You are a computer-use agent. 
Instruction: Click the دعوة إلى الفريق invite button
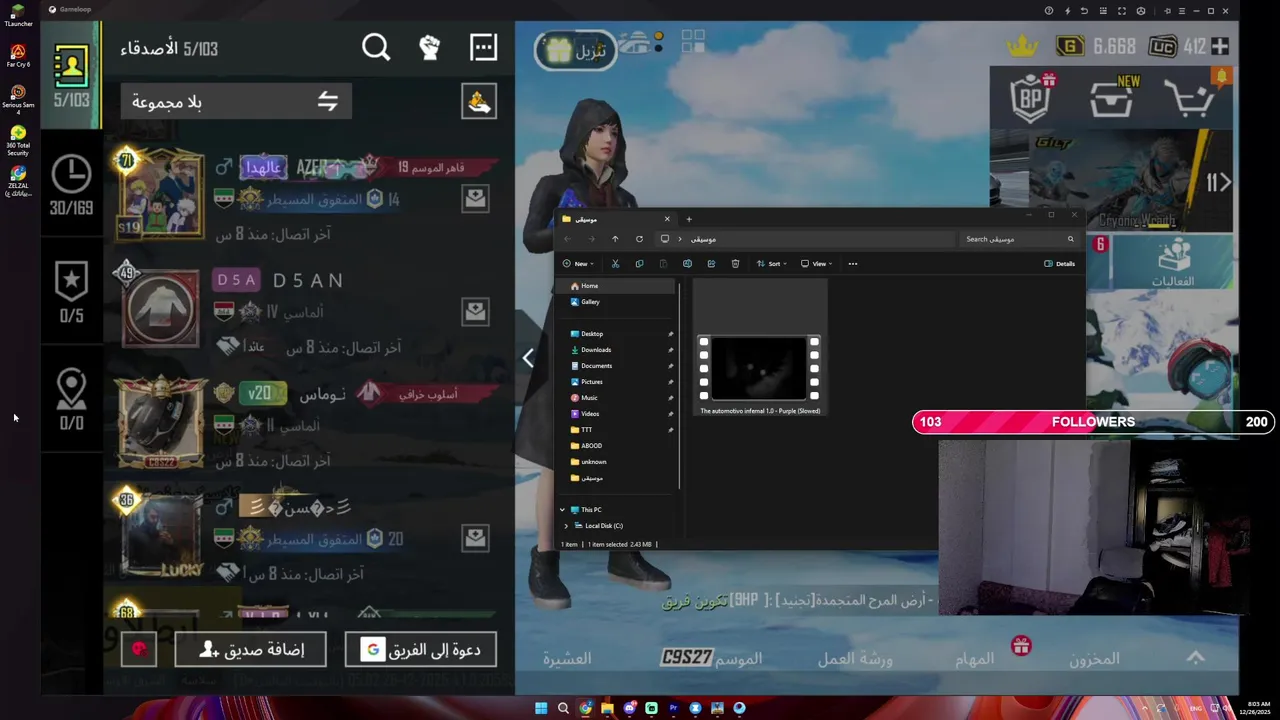421,650
